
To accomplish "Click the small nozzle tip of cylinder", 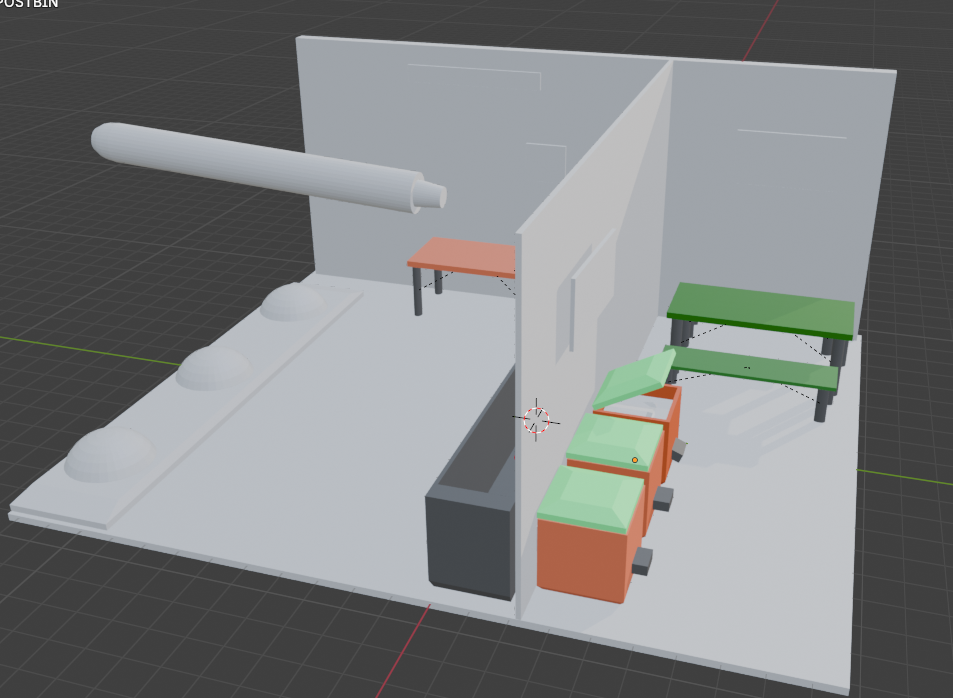I will (433, 195).
